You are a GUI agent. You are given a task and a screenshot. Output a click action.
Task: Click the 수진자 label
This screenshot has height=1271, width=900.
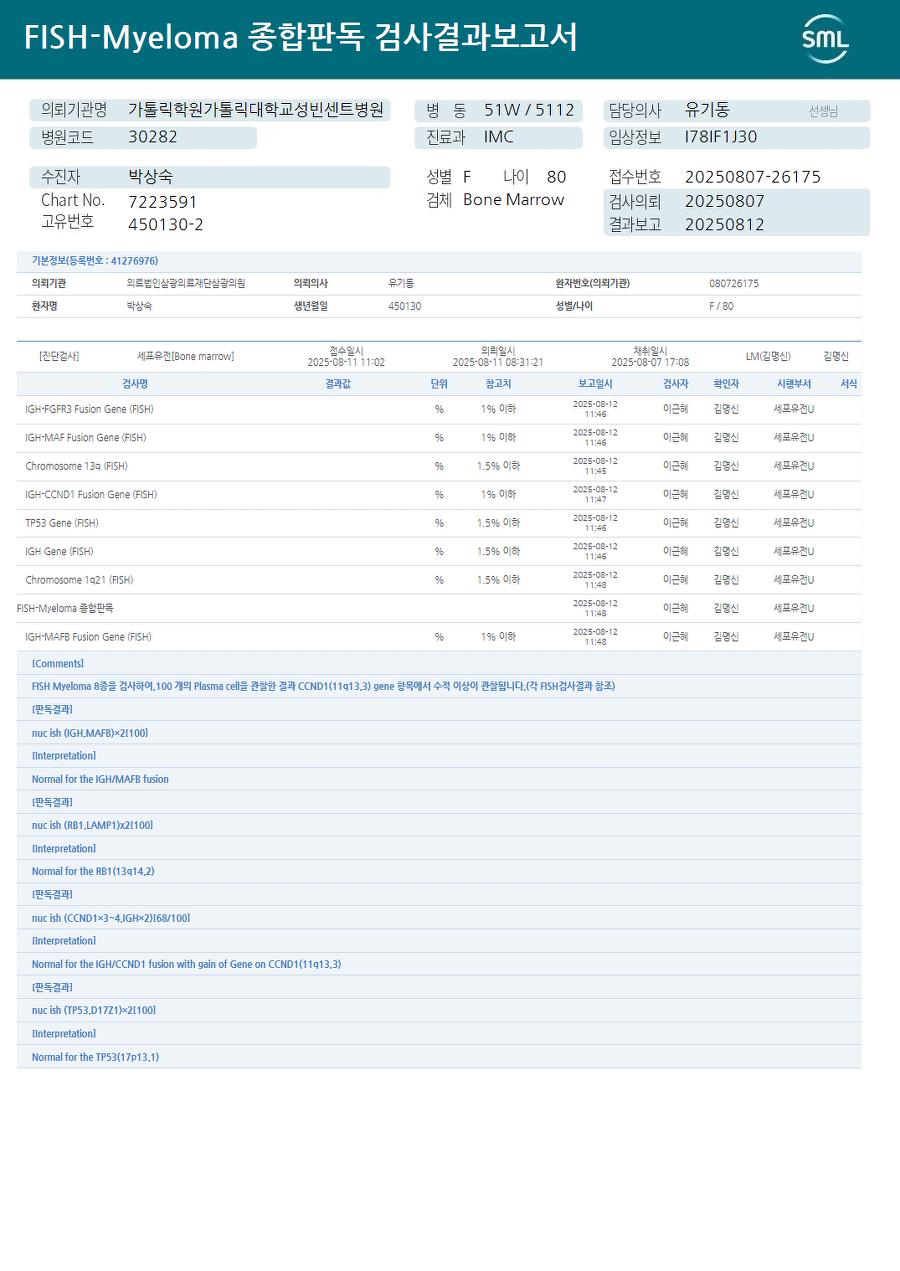click(60, 177)
